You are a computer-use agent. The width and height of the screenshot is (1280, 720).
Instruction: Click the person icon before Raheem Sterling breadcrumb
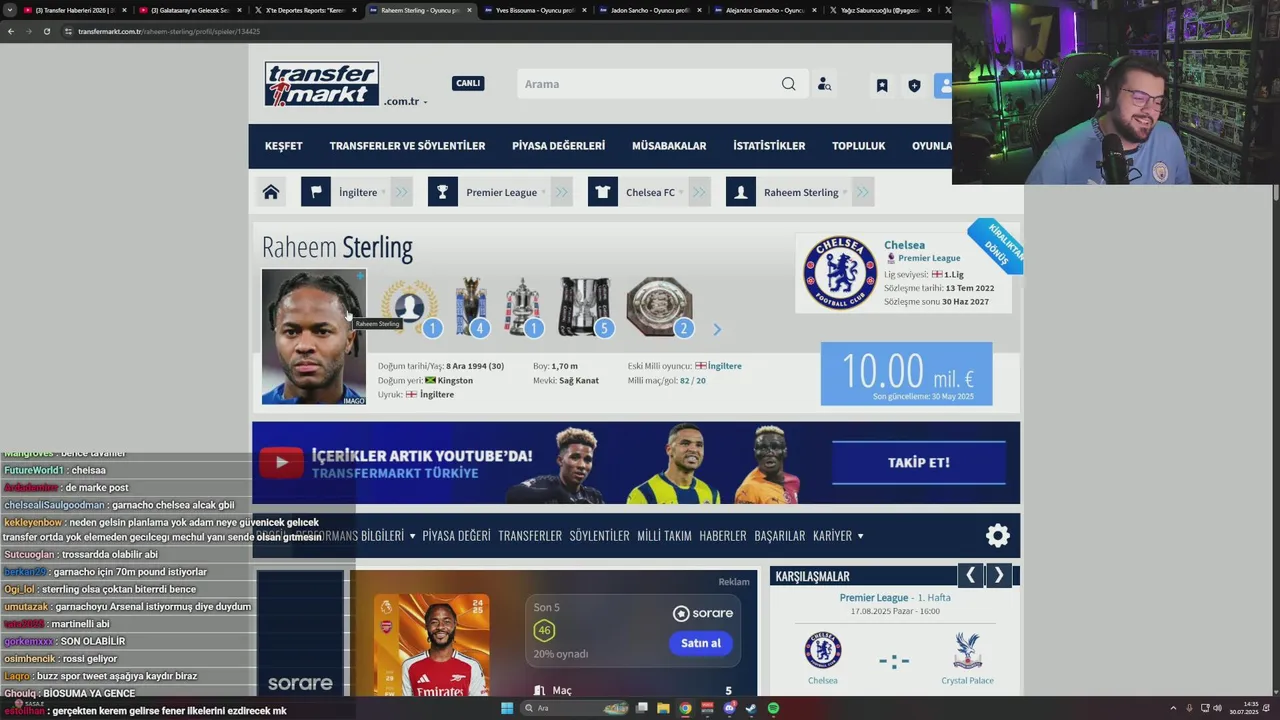coord(741,192)
